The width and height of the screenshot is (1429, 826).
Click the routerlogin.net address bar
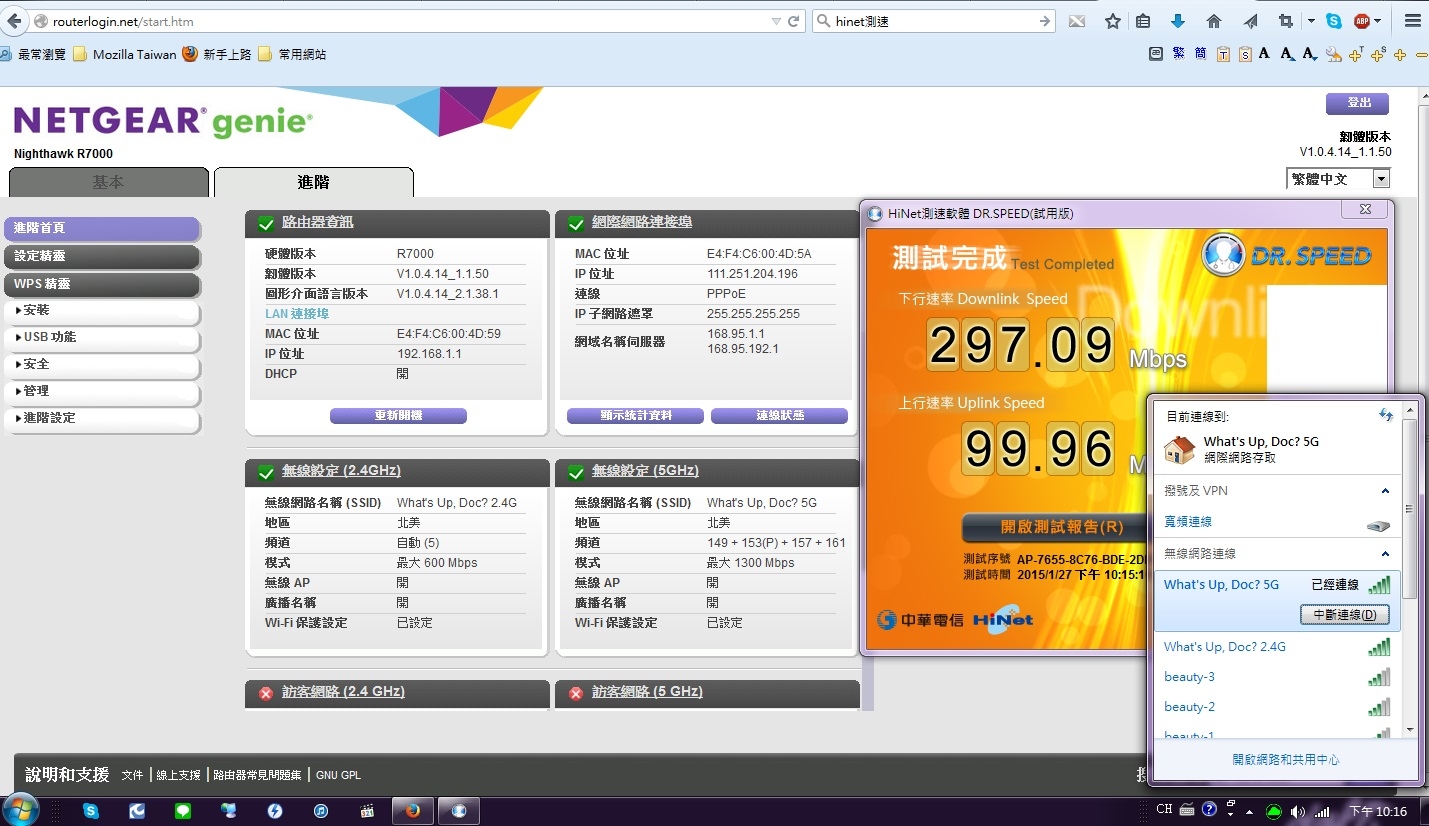tap(410, 21)
